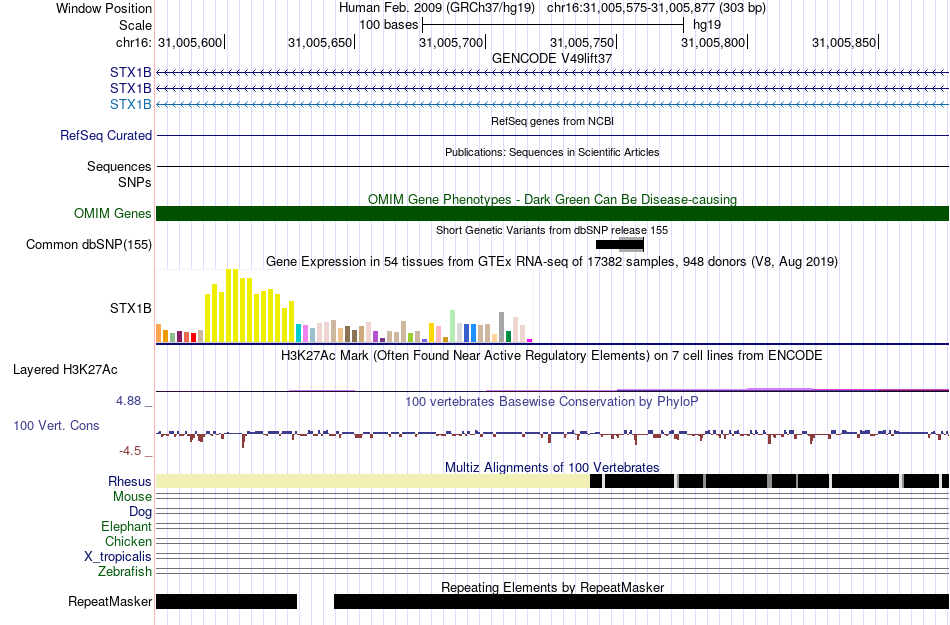Select the Mouse species label

(x=131, y=497)
